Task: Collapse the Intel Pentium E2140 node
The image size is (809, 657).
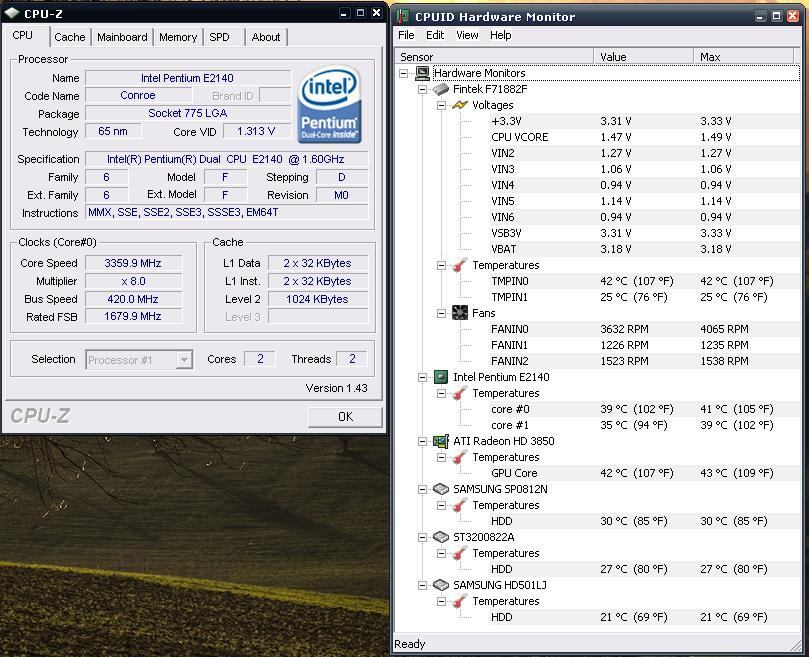Action: 423,377
